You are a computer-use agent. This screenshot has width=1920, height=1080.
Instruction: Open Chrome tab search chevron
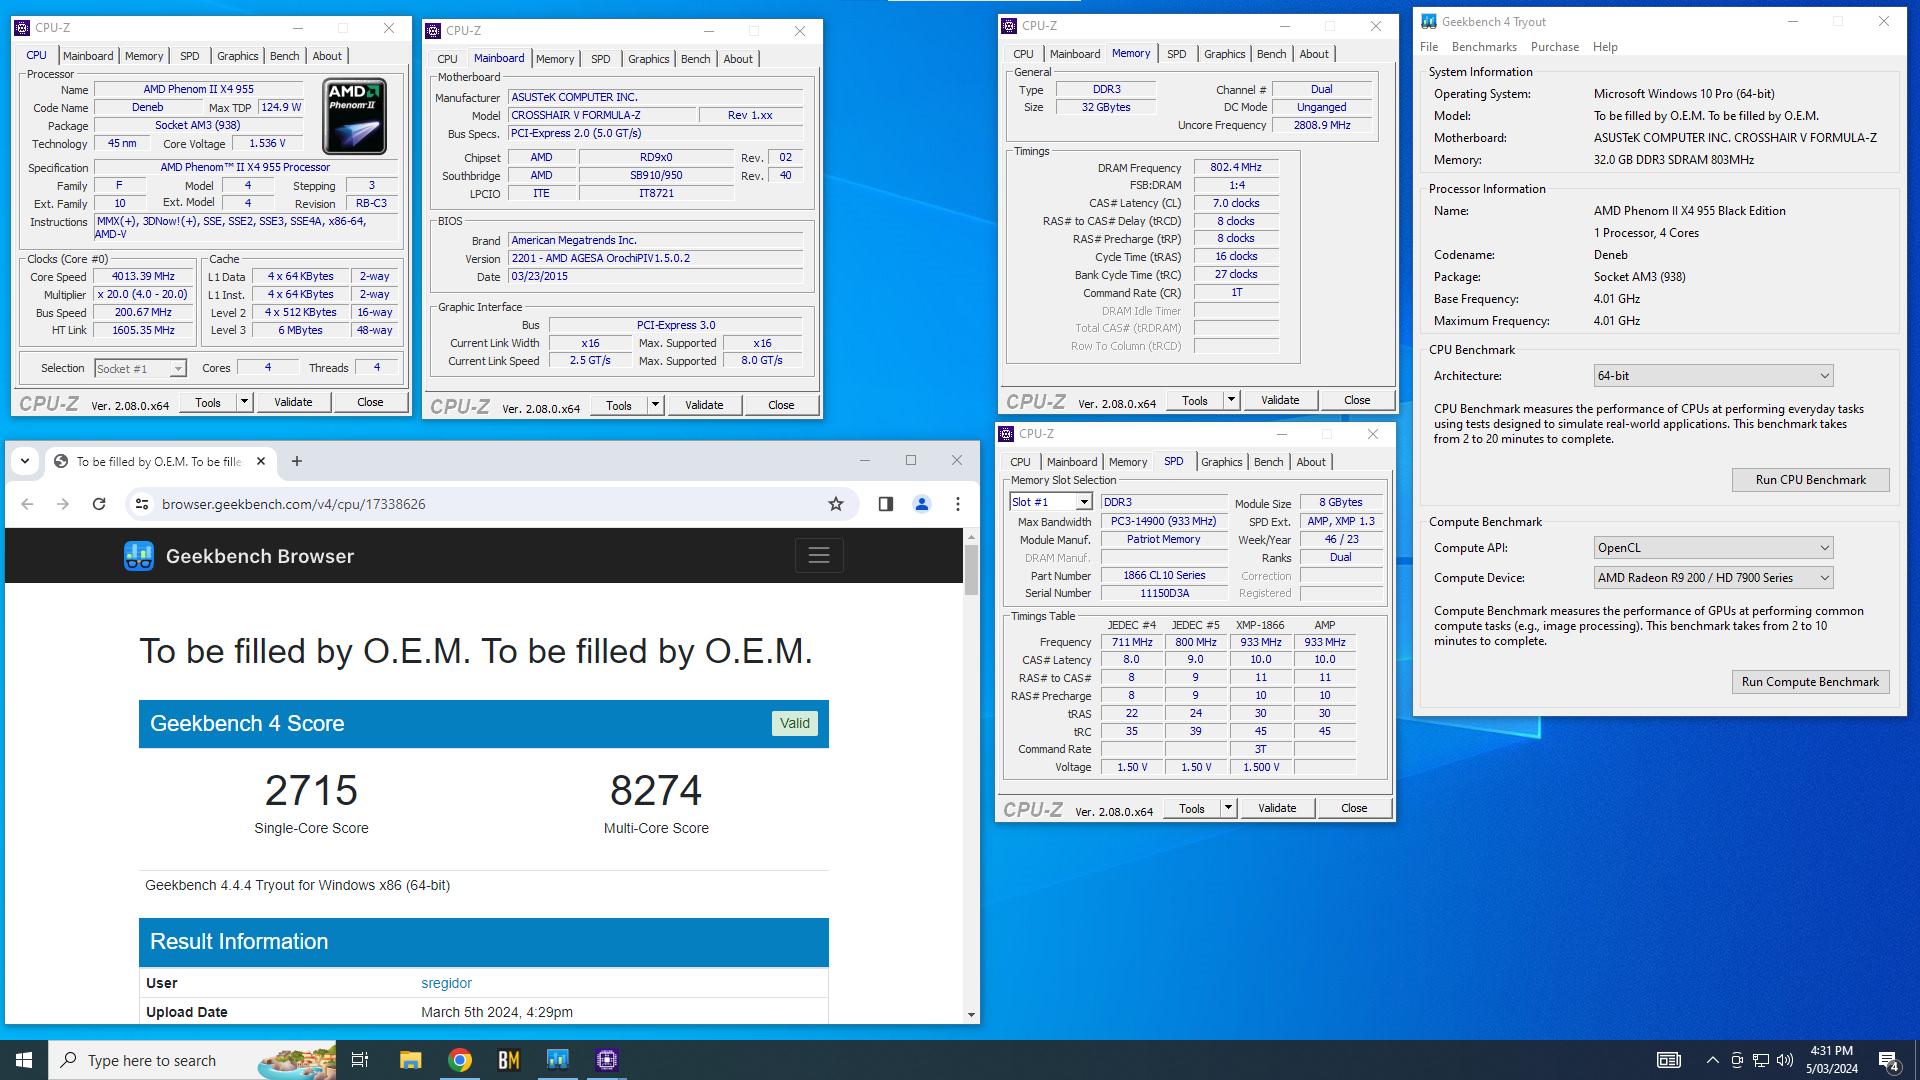[25, 461]
